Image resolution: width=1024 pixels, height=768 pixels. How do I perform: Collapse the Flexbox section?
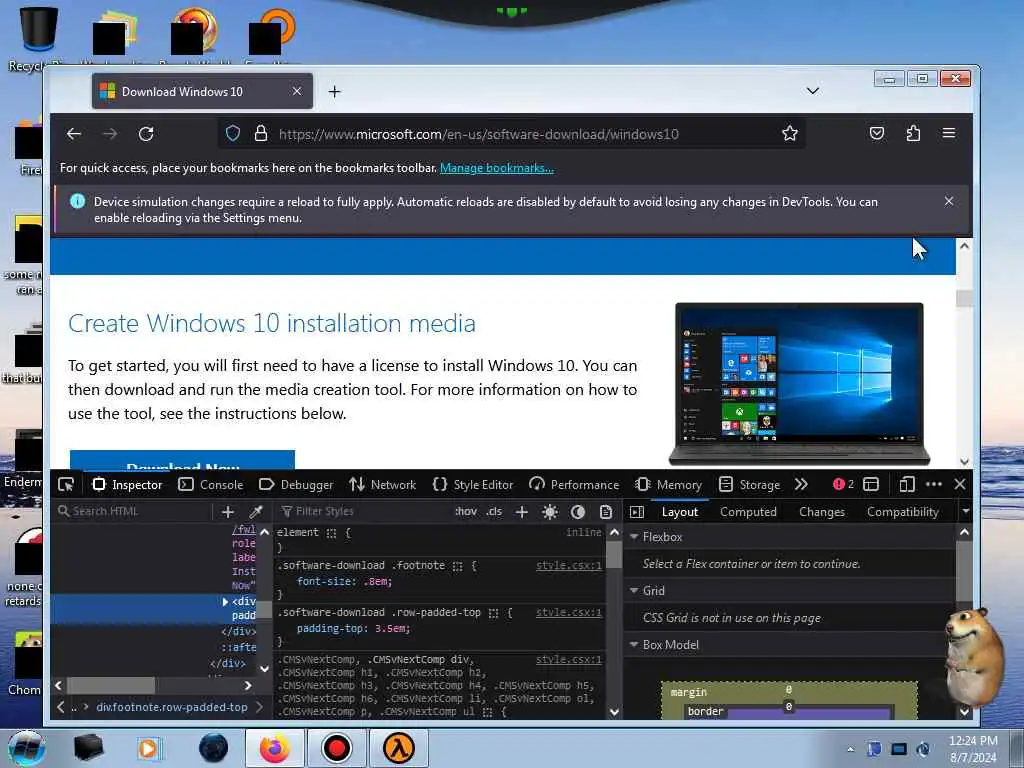(633, 537)
